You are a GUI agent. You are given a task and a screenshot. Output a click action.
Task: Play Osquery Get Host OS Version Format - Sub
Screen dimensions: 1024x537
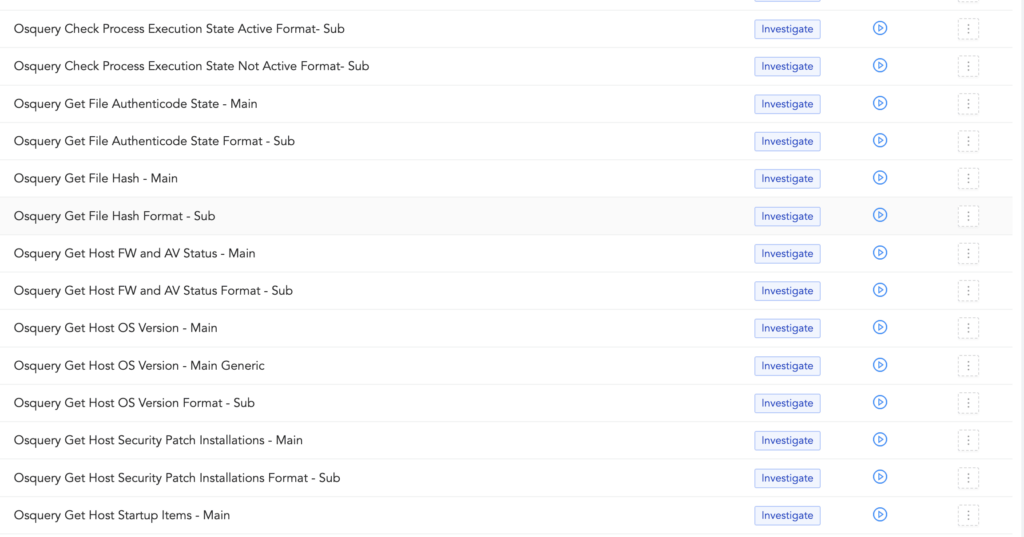coord(880,402)
